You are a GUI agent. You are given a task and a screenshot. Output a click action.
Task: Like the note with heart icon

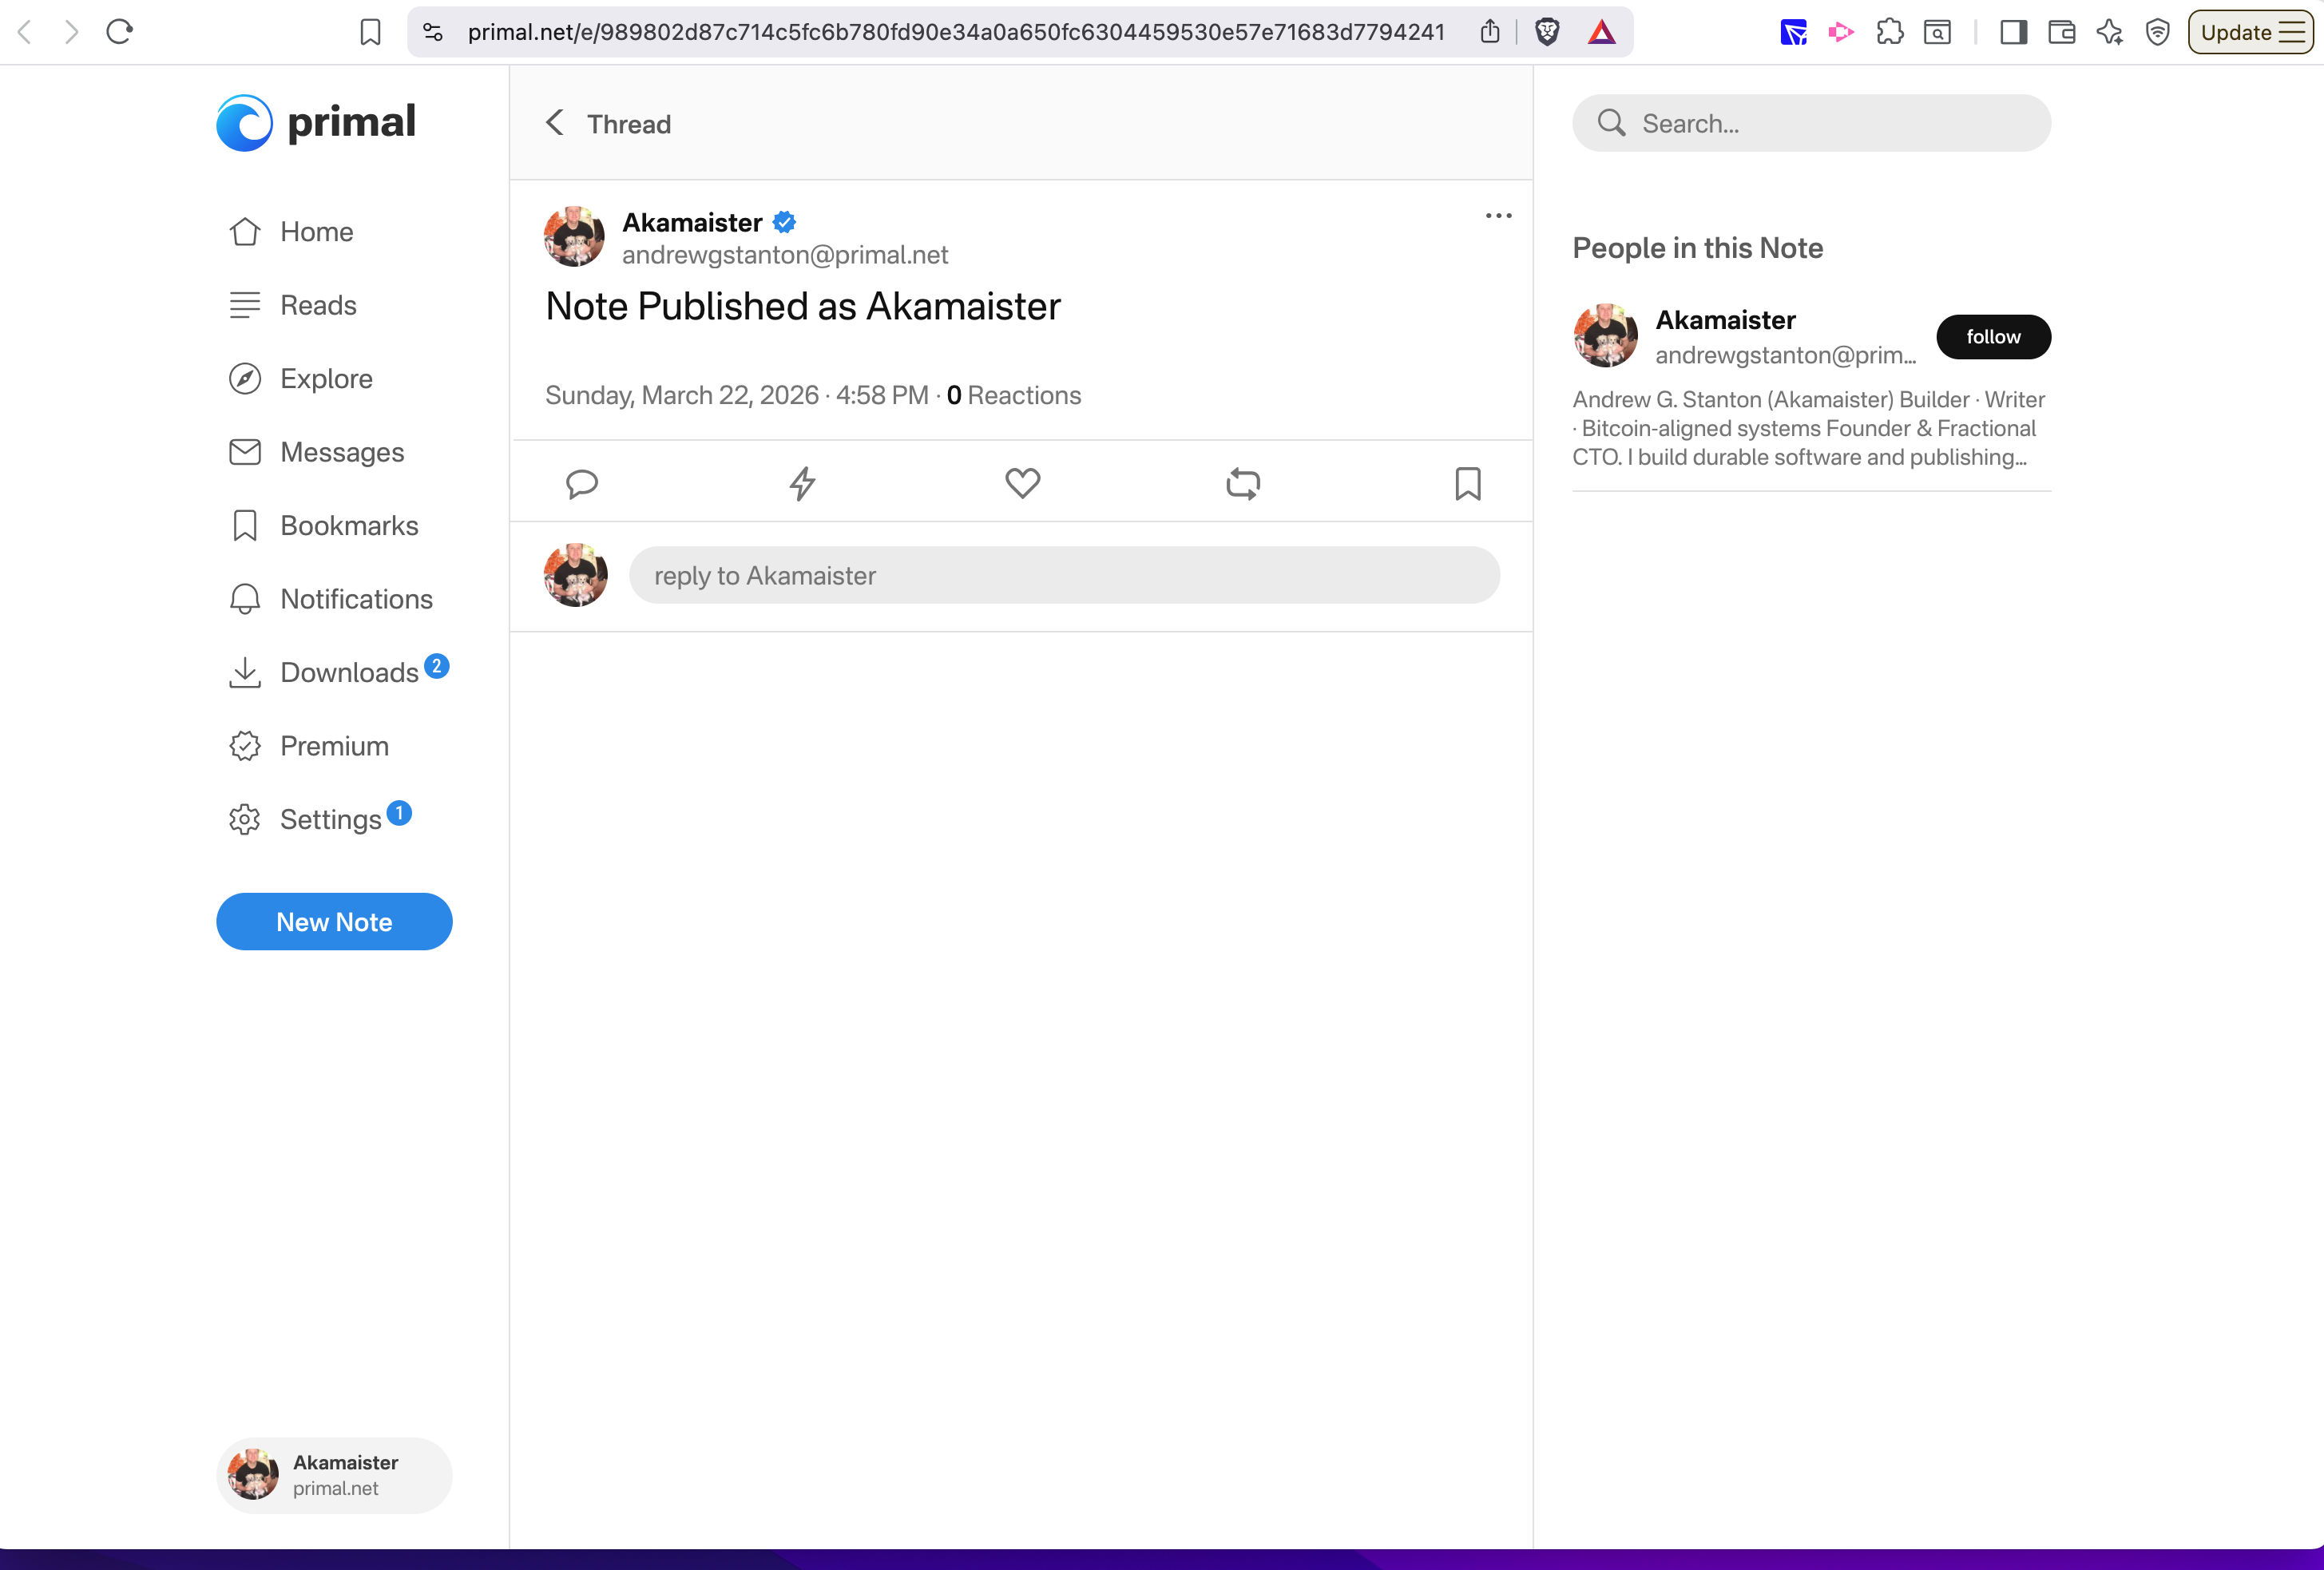click(1022, 483)
